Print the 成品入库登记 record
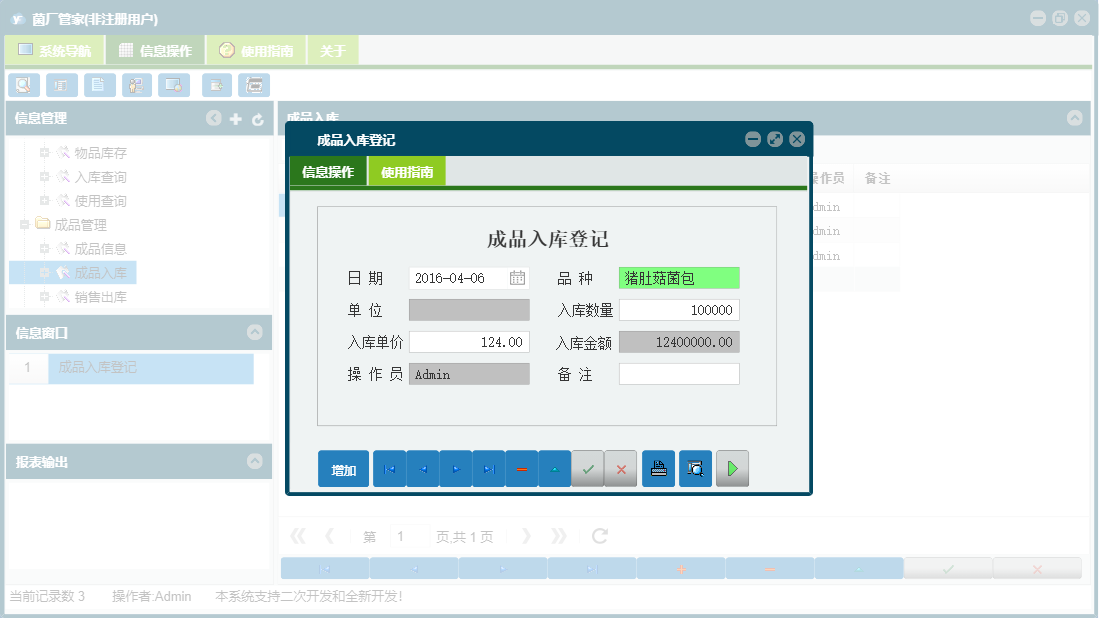Screen dimensions: 1099x618 [658, 468]
